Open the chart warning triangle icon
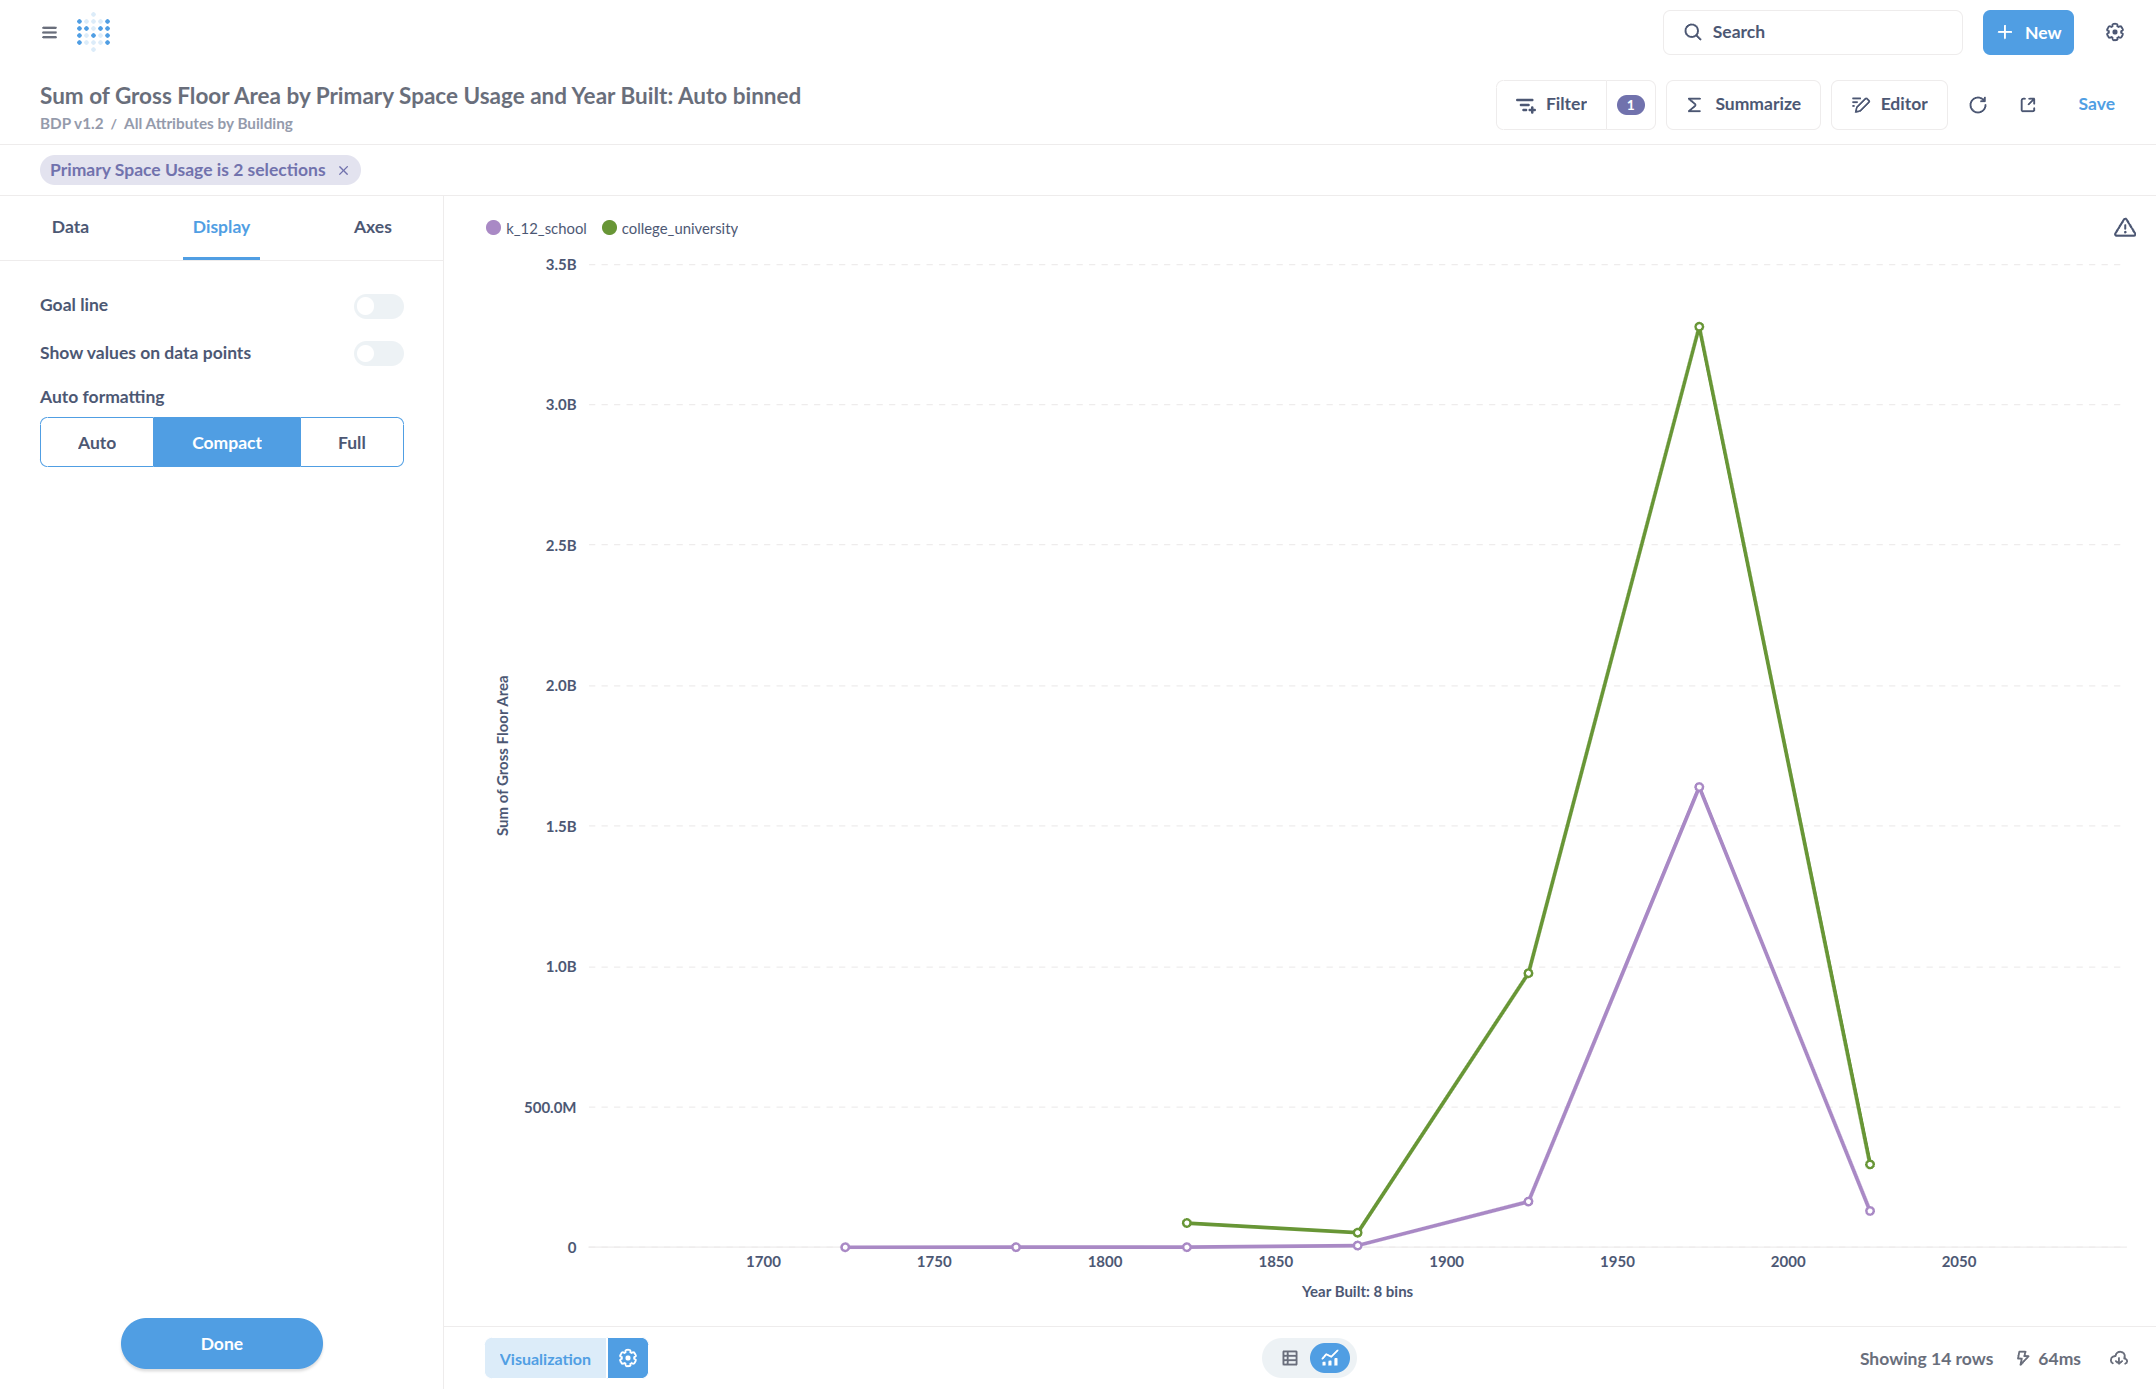 click(2124, 228)
